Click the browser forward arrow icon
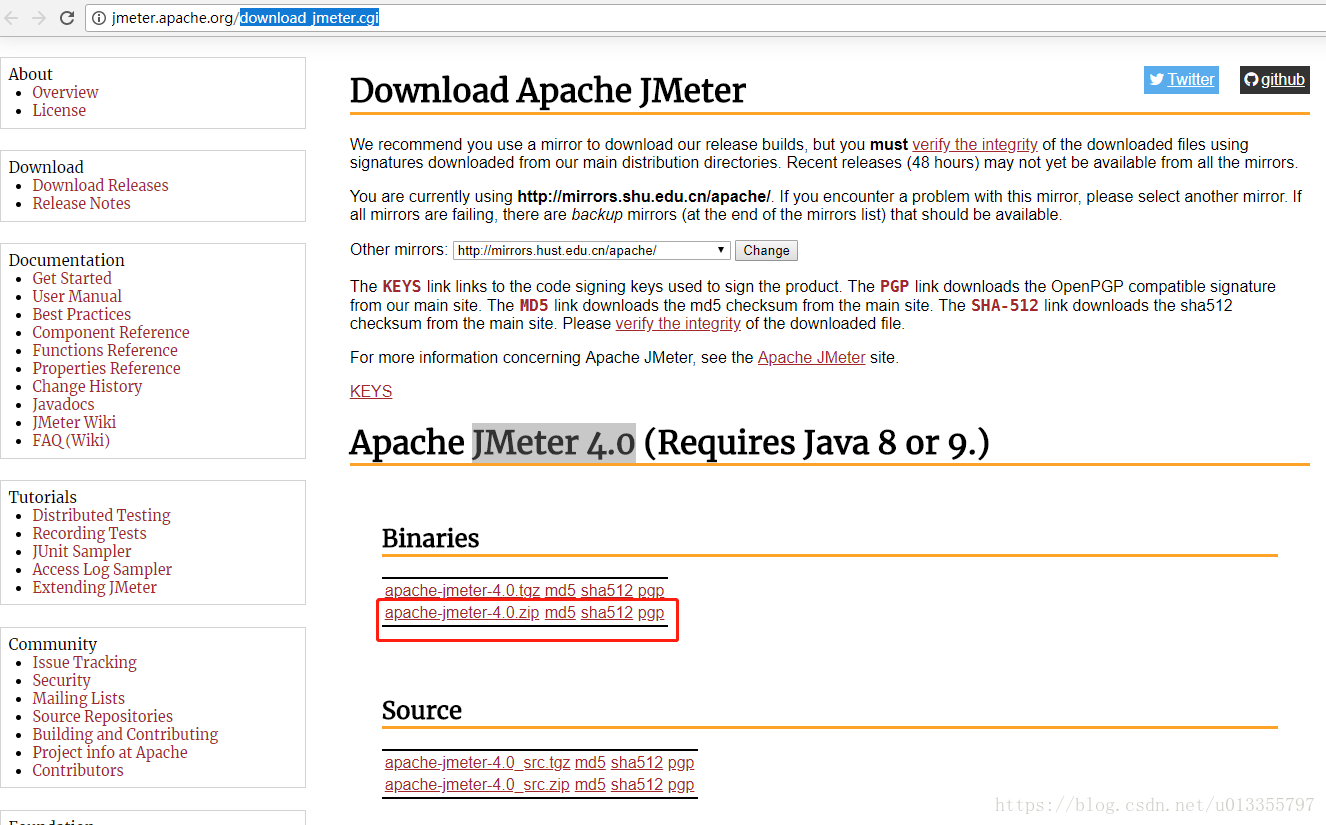The height and width of the screenshot is (825, 1326). 39,18
